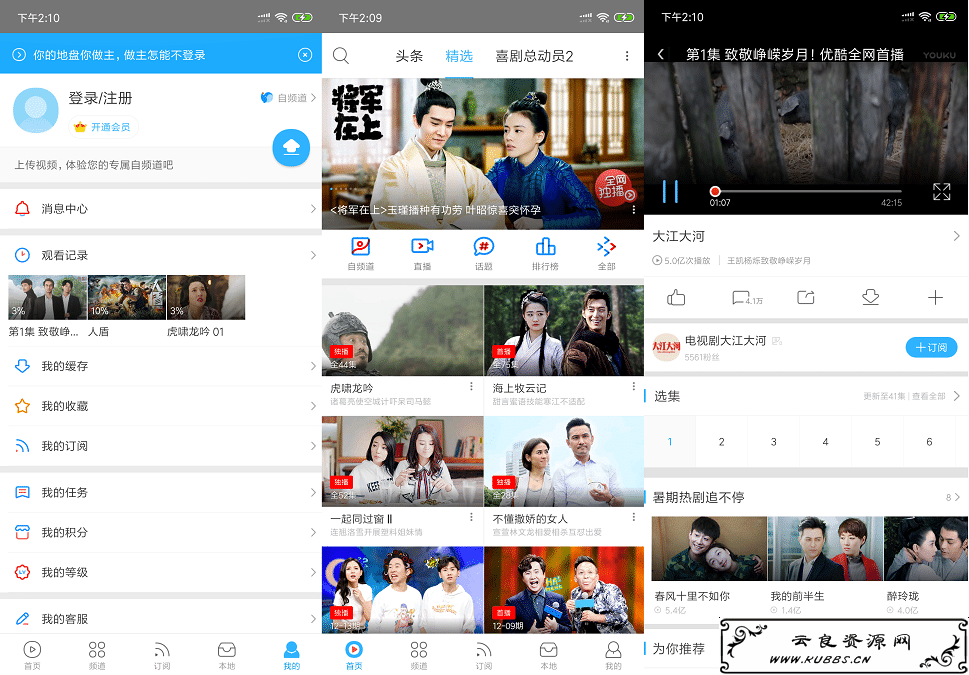Close the blue login banner
This screenshot has height=675, width=969.
click(305, 55)
